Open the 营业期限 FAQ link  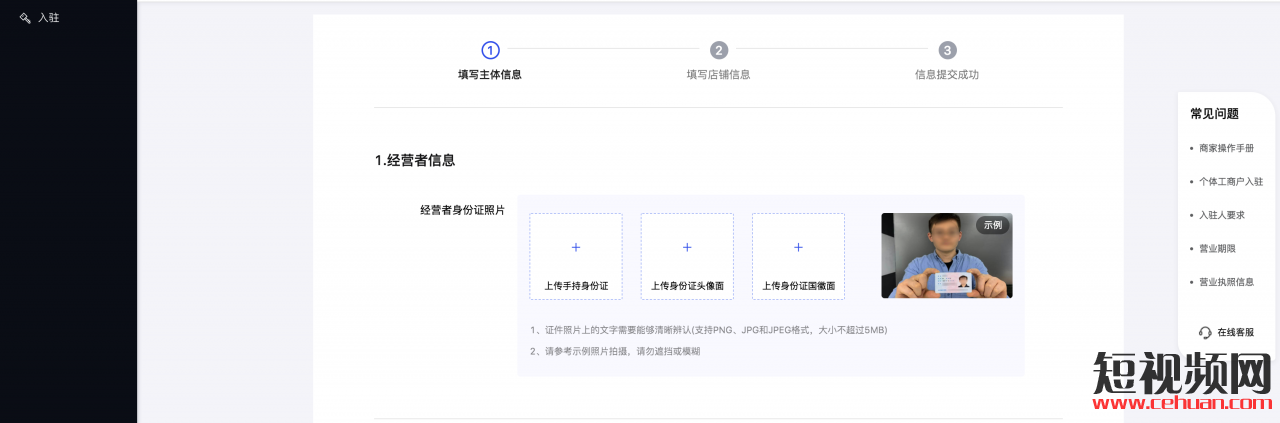[x=1217, y=248]
